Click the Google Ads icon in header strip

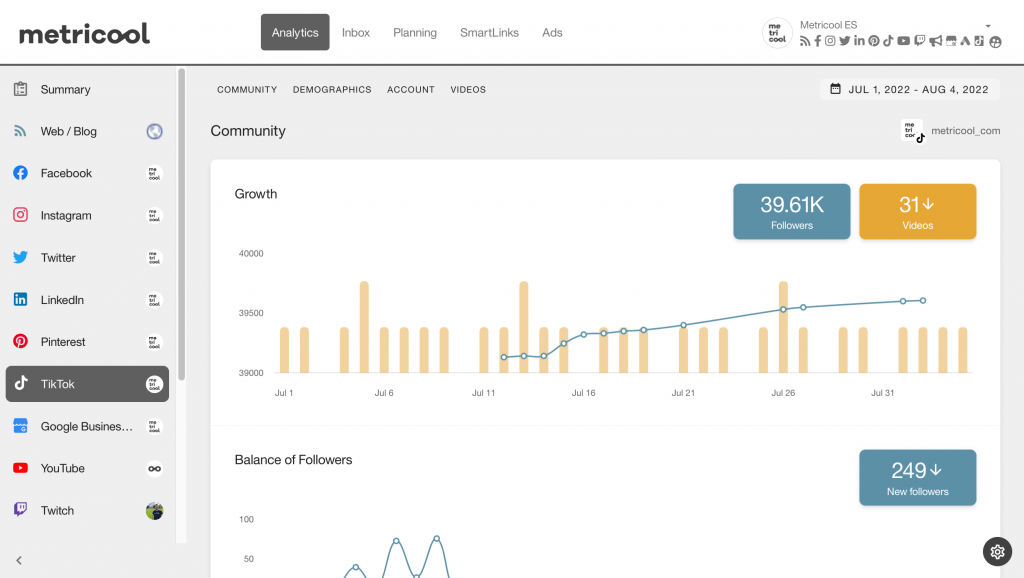pos(965,41)
